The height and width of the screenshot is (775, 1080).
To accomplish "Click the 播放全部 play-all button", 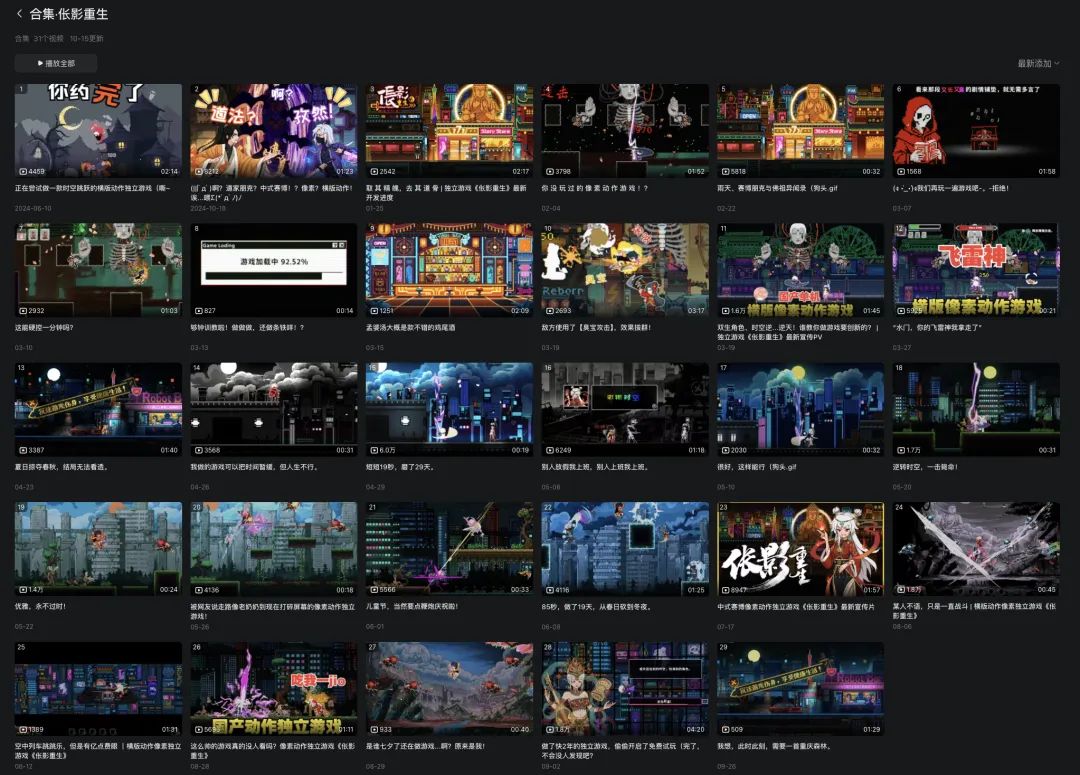I will 56,63.
